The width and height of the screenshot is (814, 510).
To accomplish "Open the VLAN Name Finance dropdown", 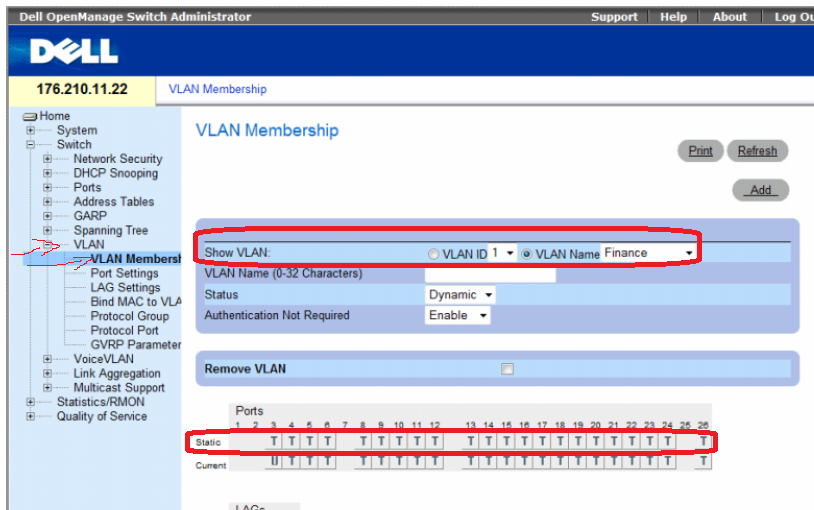I will 648,253.
